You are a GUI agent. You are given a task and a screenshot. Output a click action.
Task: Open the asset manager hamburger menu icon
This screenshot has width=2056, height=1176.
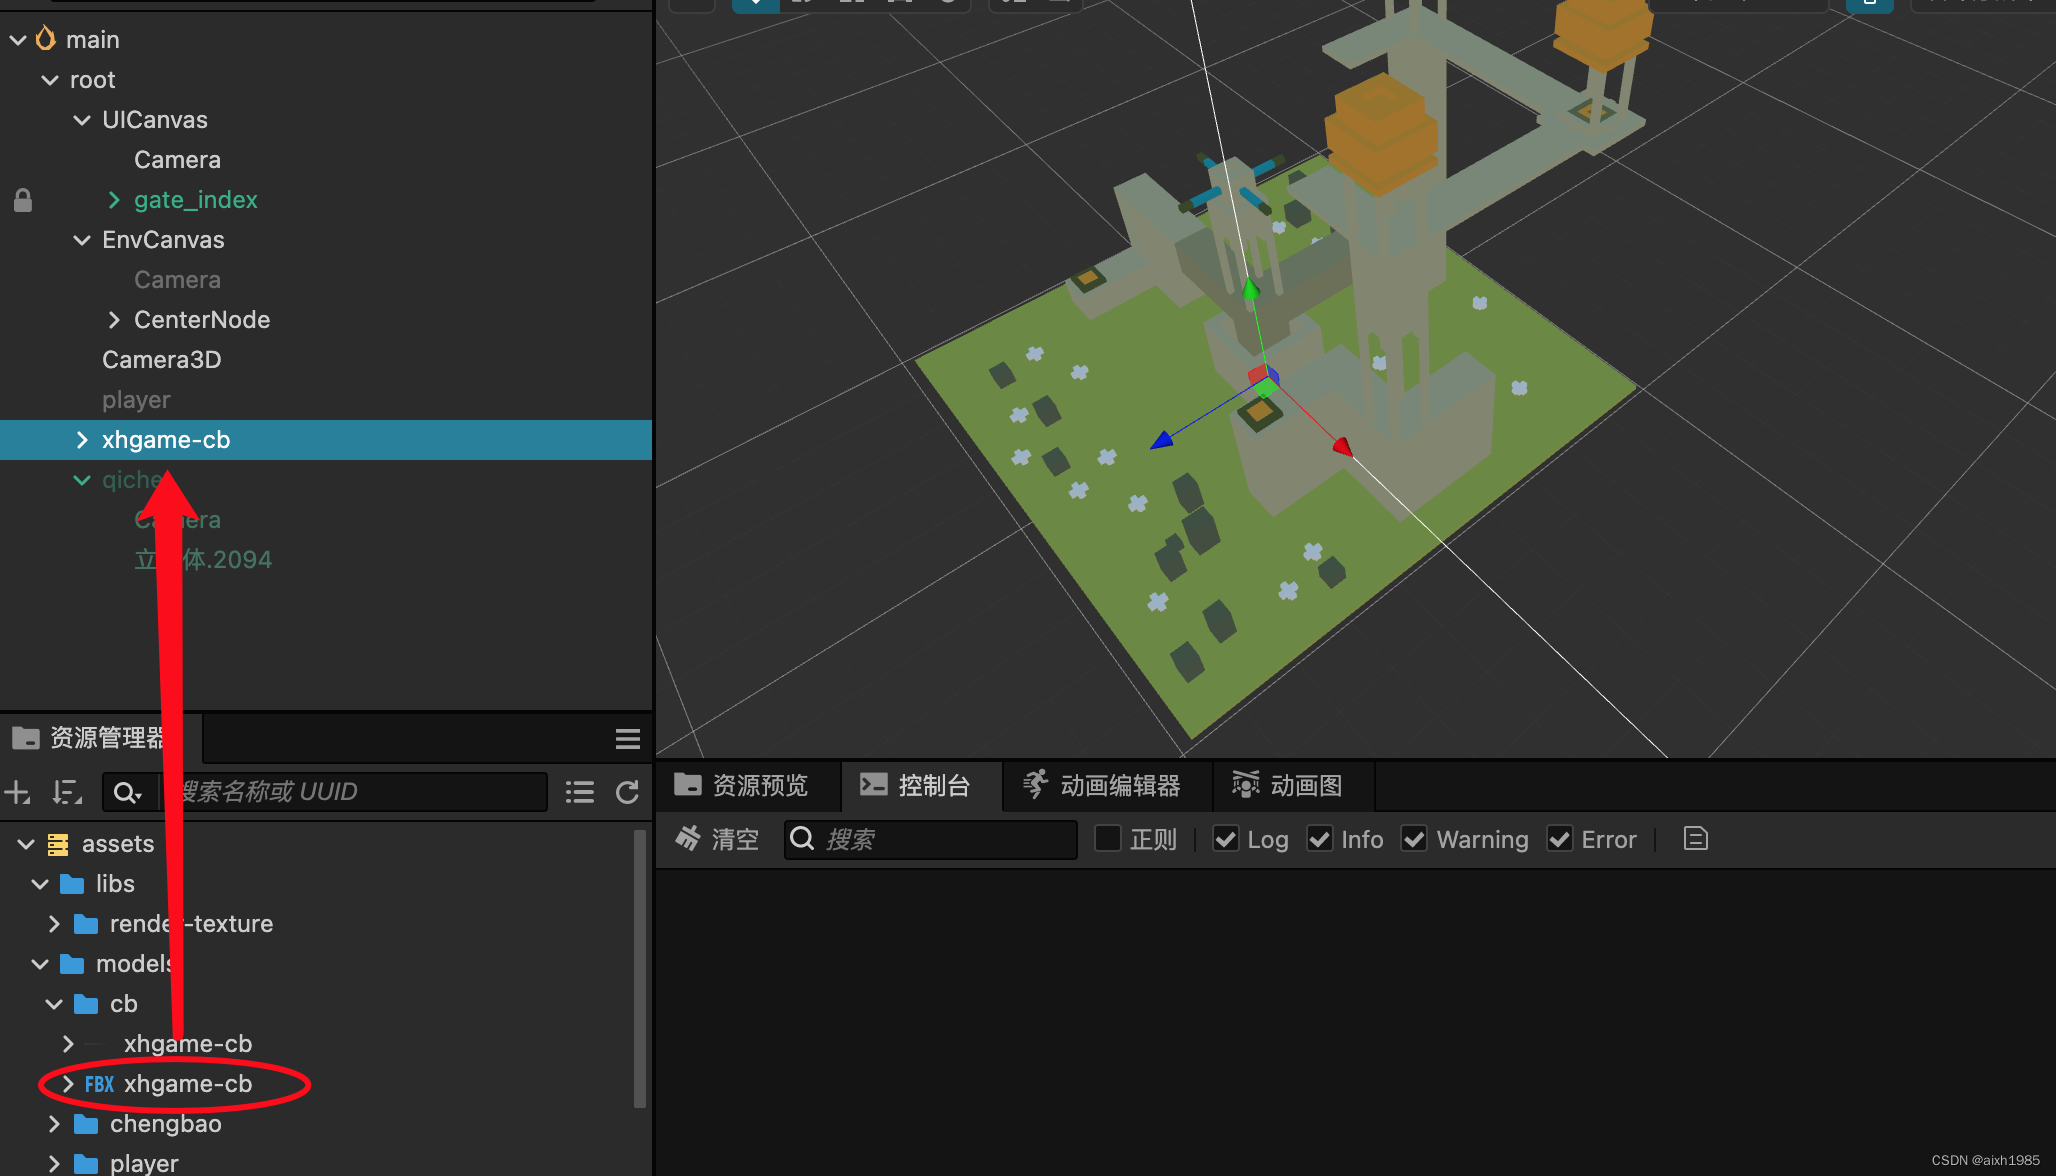[x=628, y=738]
